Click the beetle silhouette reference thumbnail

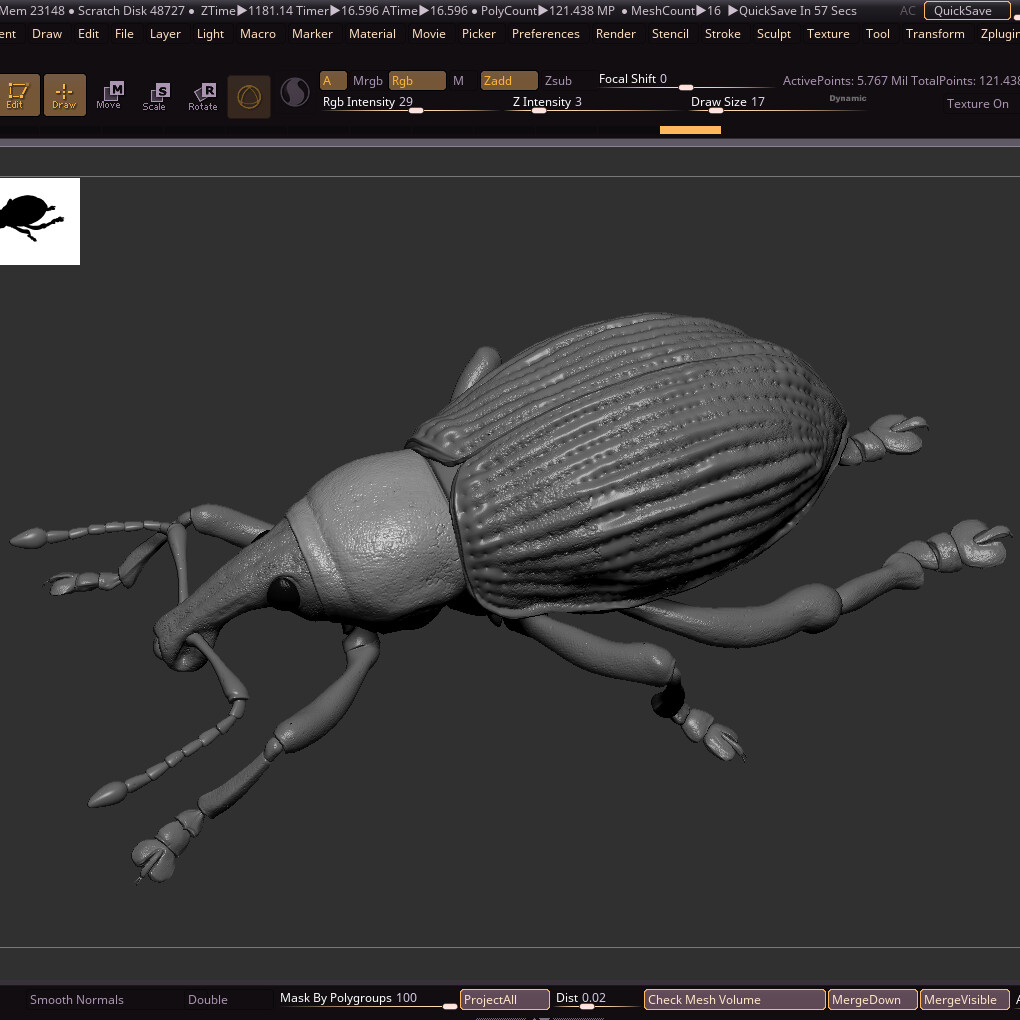pos(38,221)
